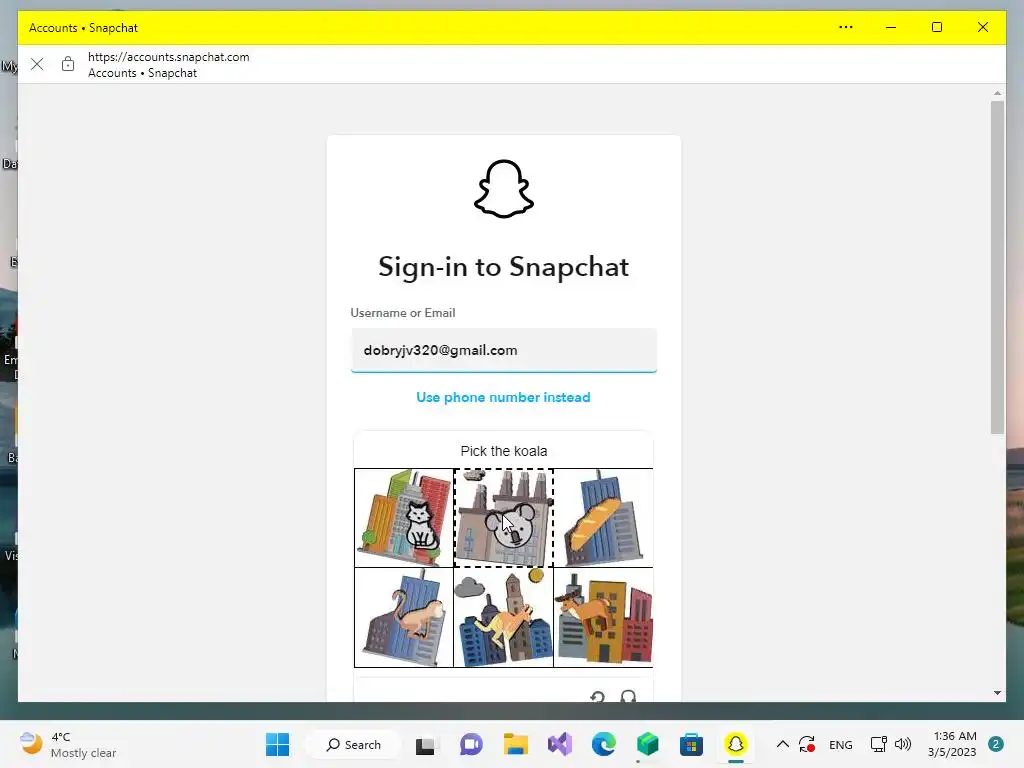
Task: Click the 'Sign-in to Snapchat' heading
Action: coord(504,267)
